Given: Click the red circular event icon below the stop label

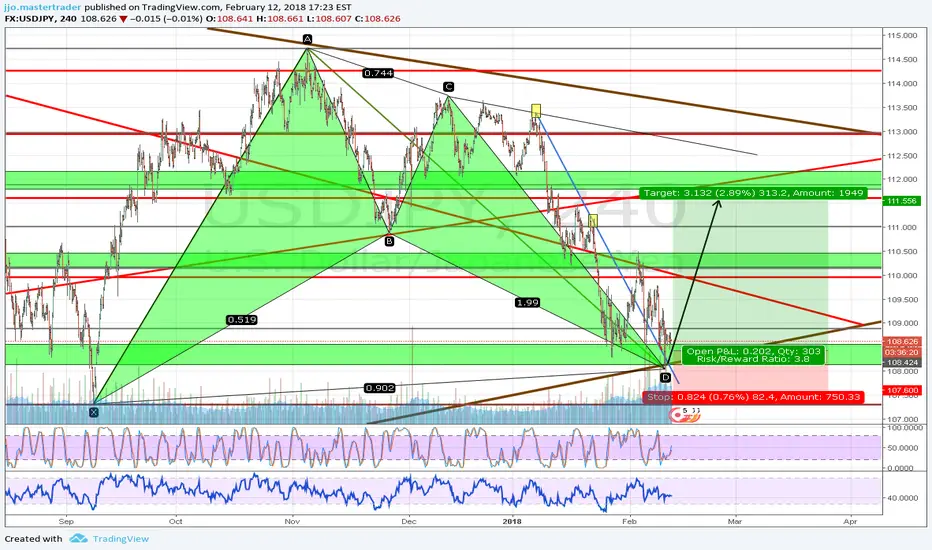Looking at the screenshot, I should 676,414.
